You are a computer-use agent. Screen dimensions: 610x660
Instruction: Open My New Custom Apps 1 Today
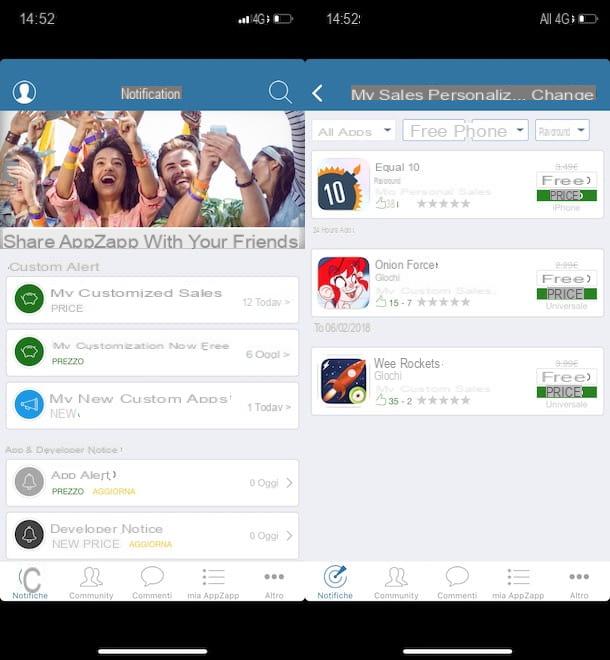pos(152,406)
